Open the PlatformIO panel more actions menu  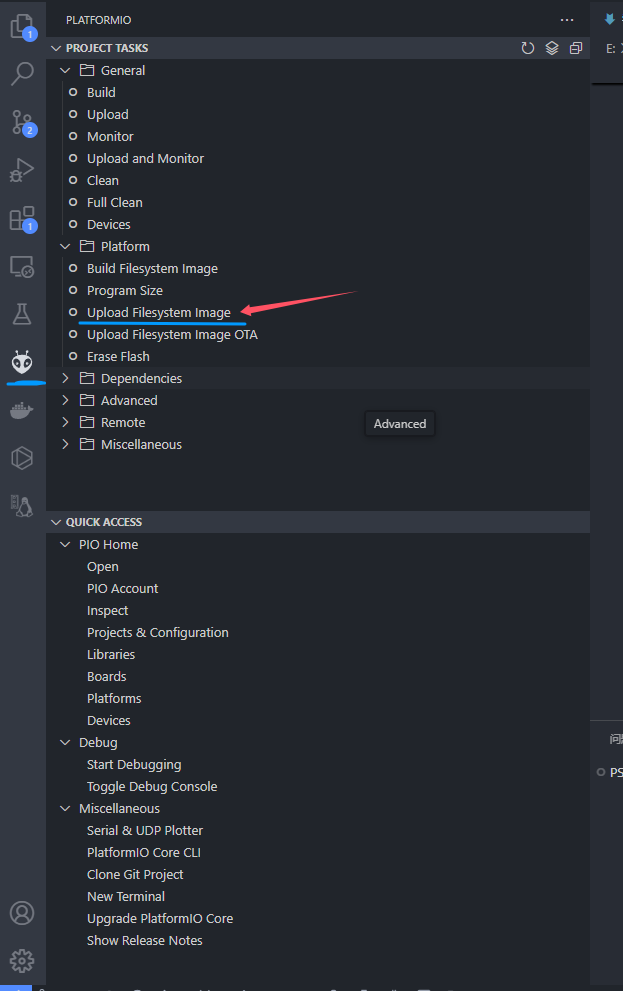pyautogui.click(x=567, y=20)
